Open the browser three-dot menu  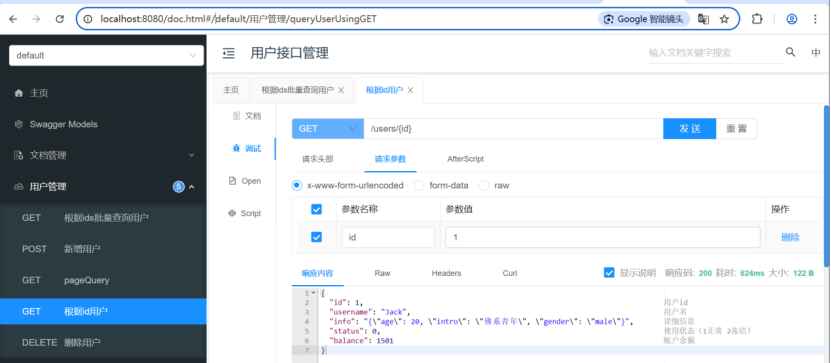(815, 19)
